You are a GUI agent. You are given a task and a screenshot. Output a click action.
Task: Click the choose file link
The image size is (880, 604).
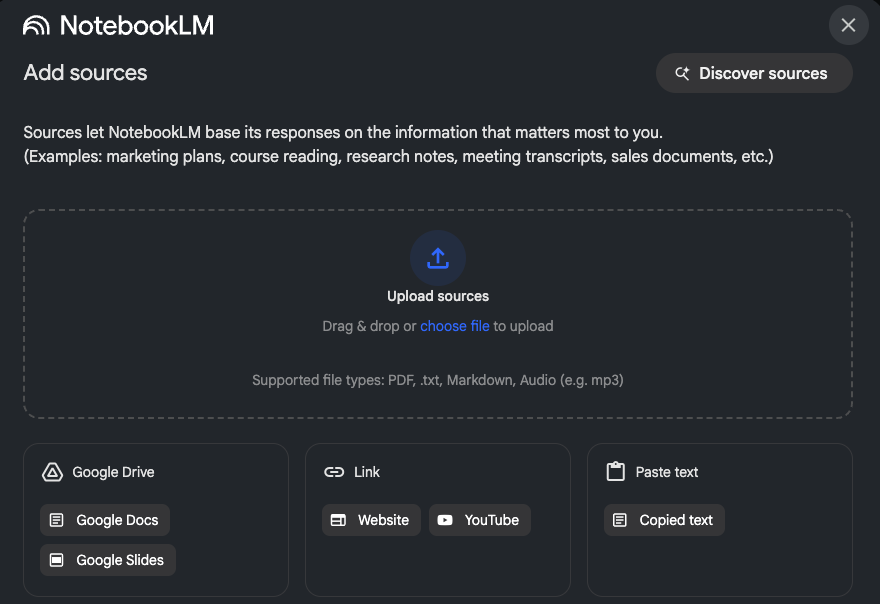[x=455, y=326]
